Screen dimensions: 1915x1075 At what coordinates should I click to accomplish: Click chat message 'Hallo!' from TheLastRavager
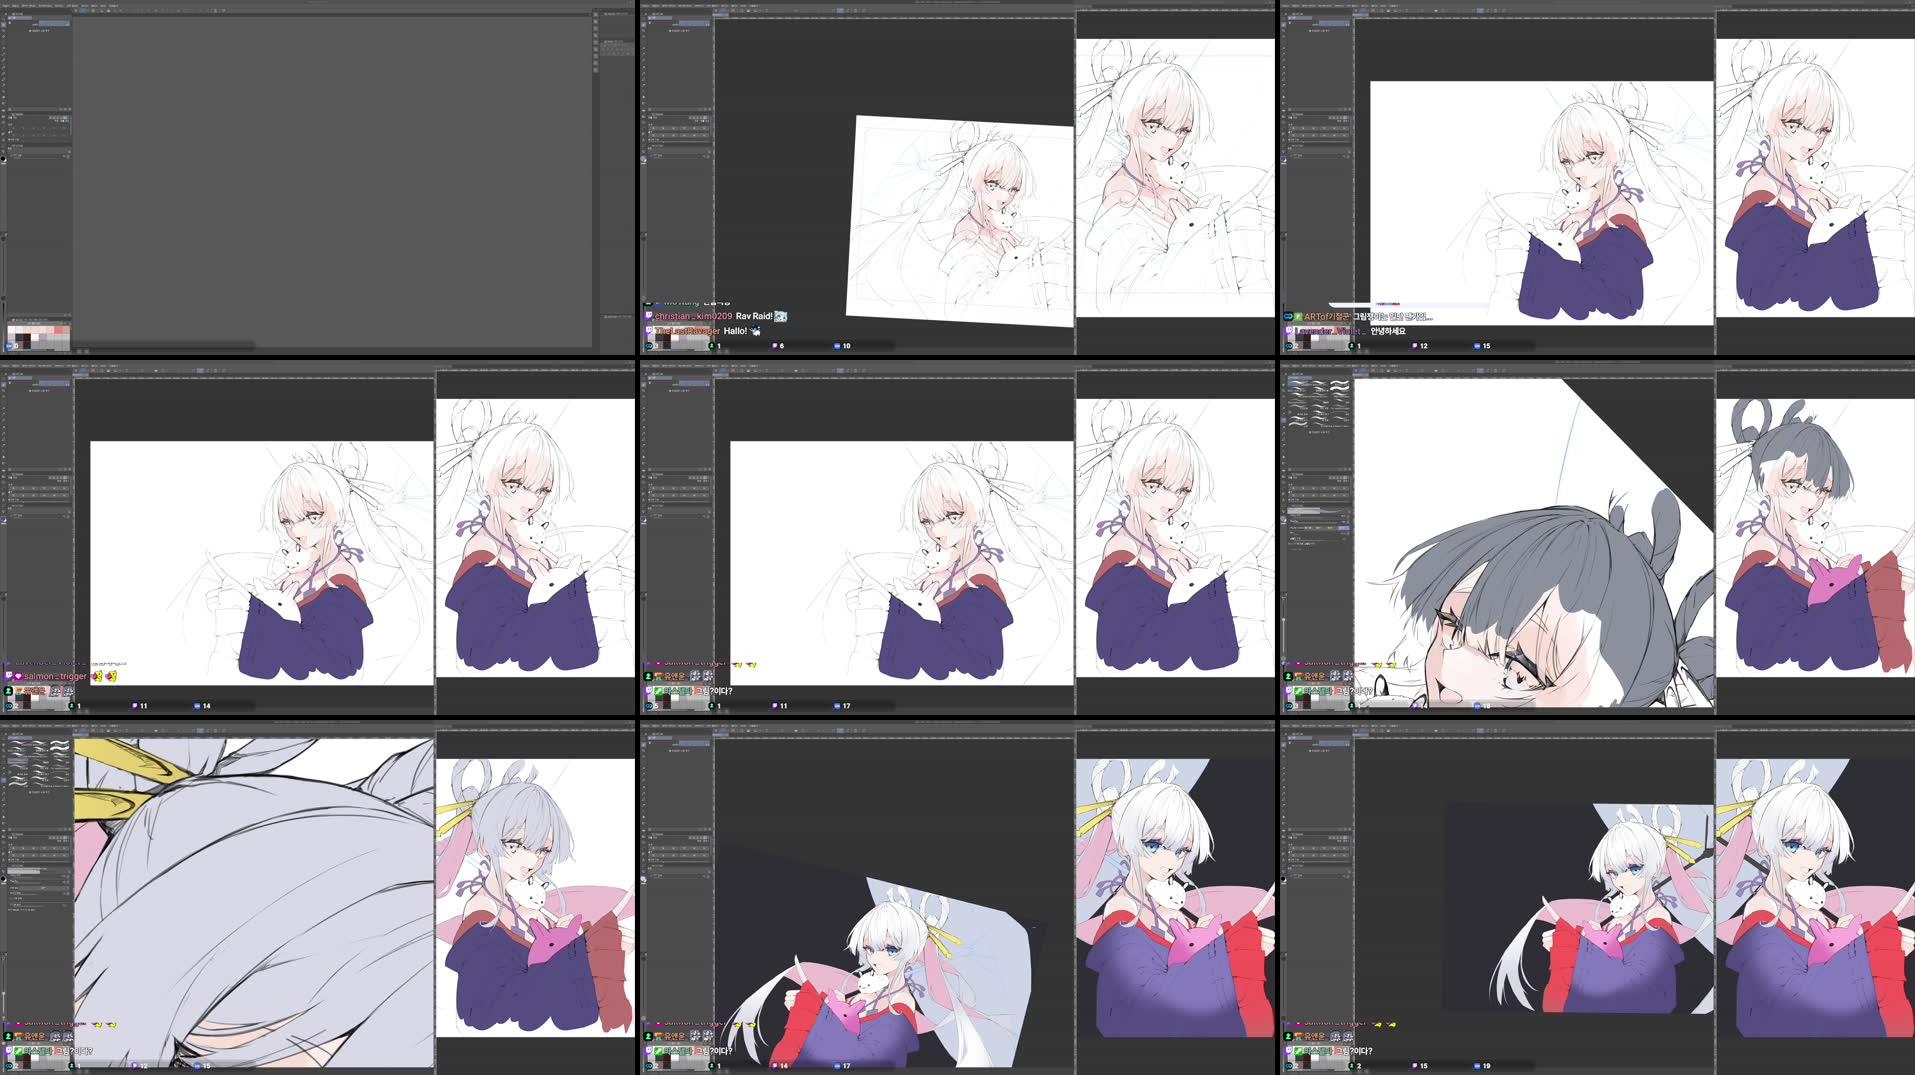[735, 331]
